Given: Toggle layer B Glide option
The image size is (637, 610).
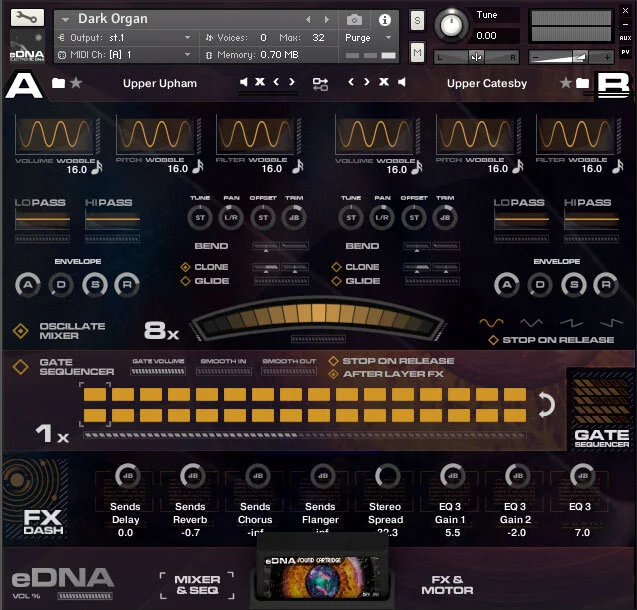Looking at the screenshot, I should click(336, 281).
